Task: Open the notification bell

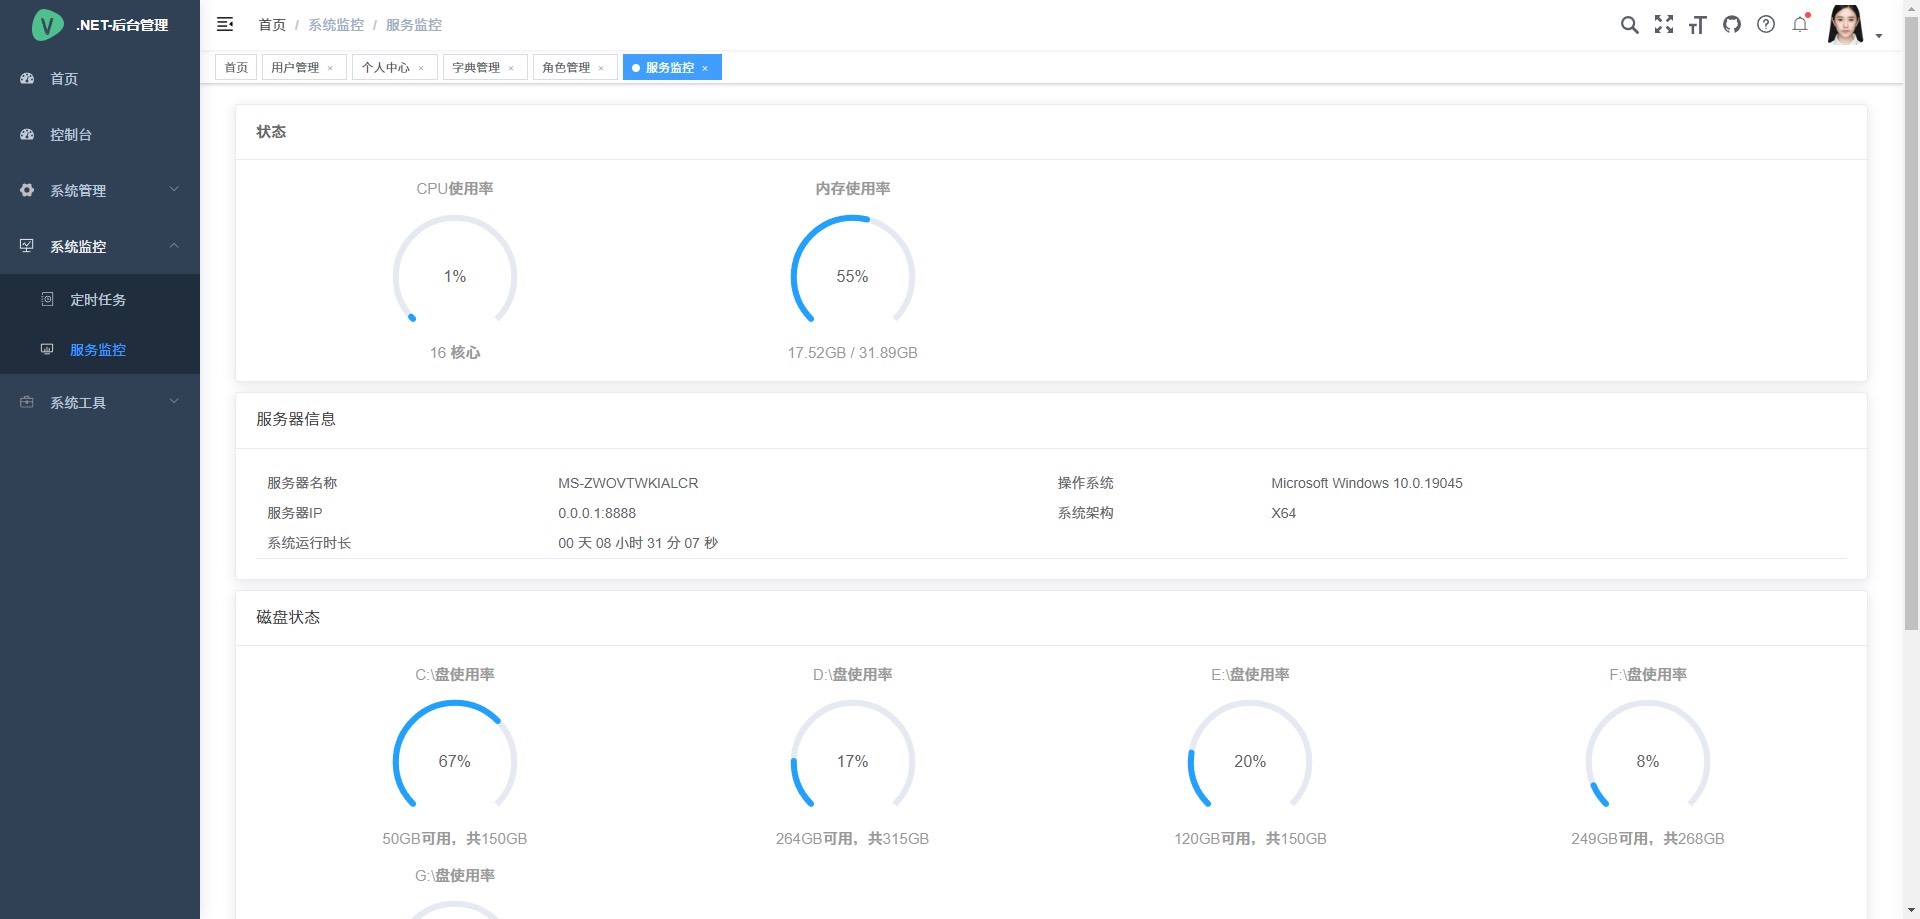Action: coord(1800,25)
